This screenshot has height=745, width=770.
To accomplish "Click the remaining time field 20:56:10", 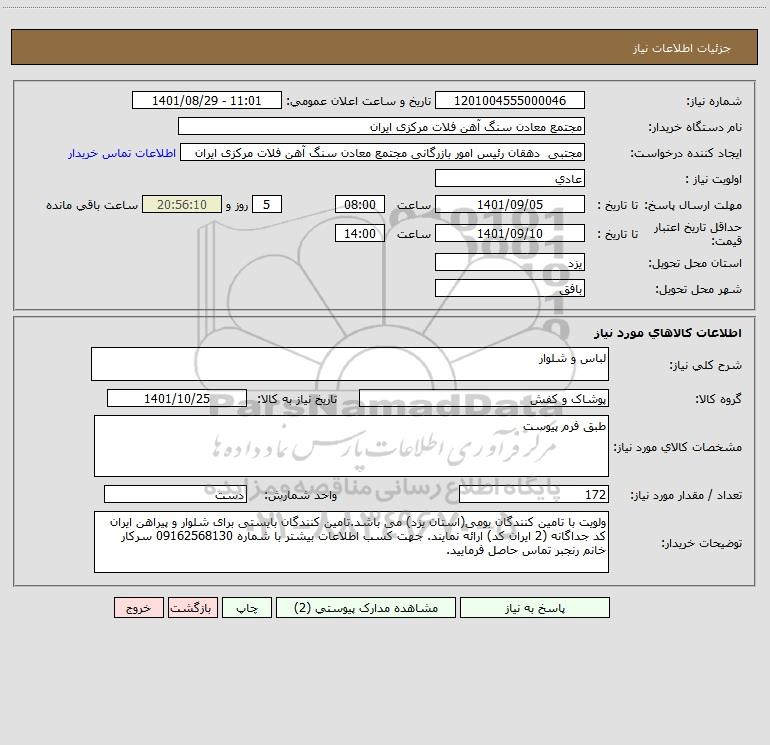I will (x=182, y=204).
